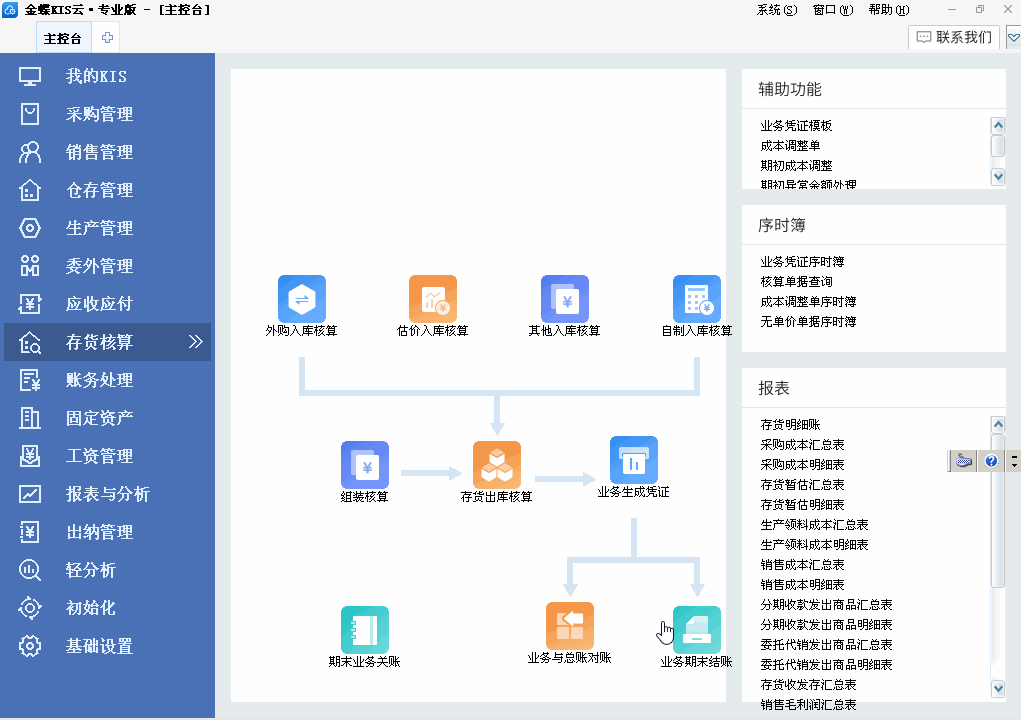Open the 核算单据查询 link

(796, 282)
